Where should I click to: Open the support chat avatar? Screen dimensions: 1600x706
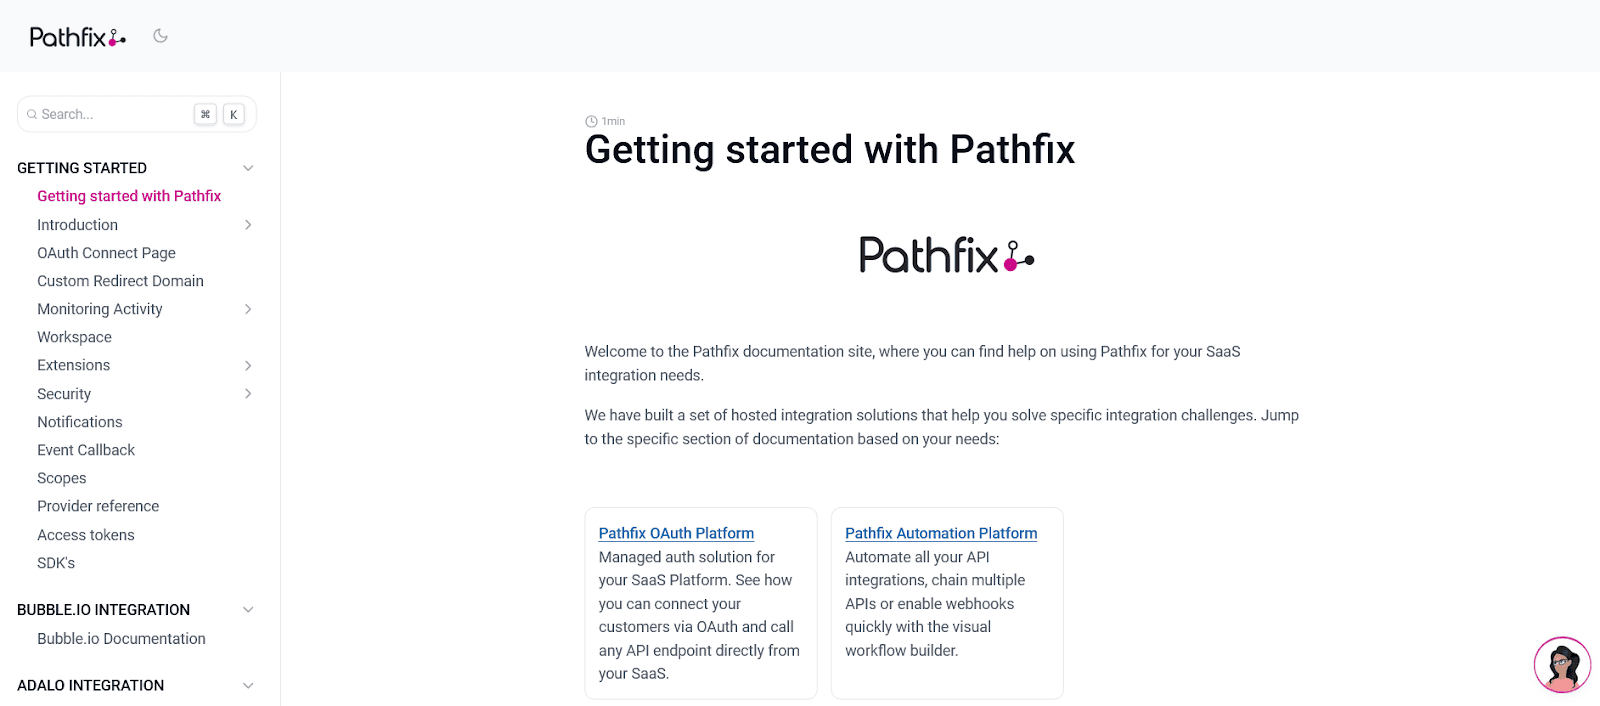(1562, 665)
